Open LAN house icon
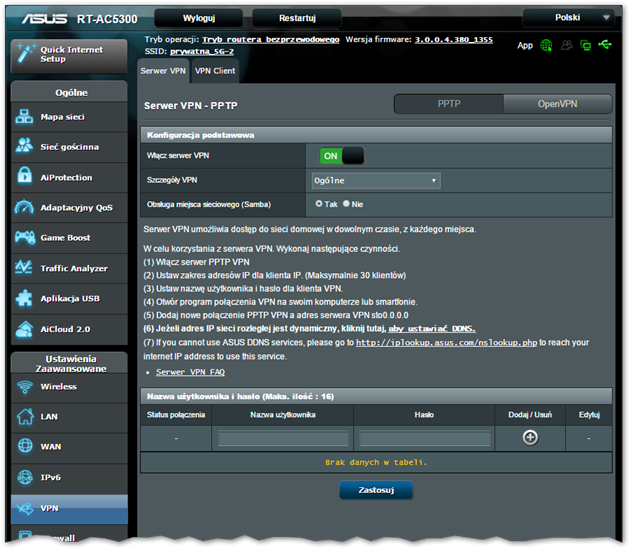 pyautogui.click(x=25, y=416)
